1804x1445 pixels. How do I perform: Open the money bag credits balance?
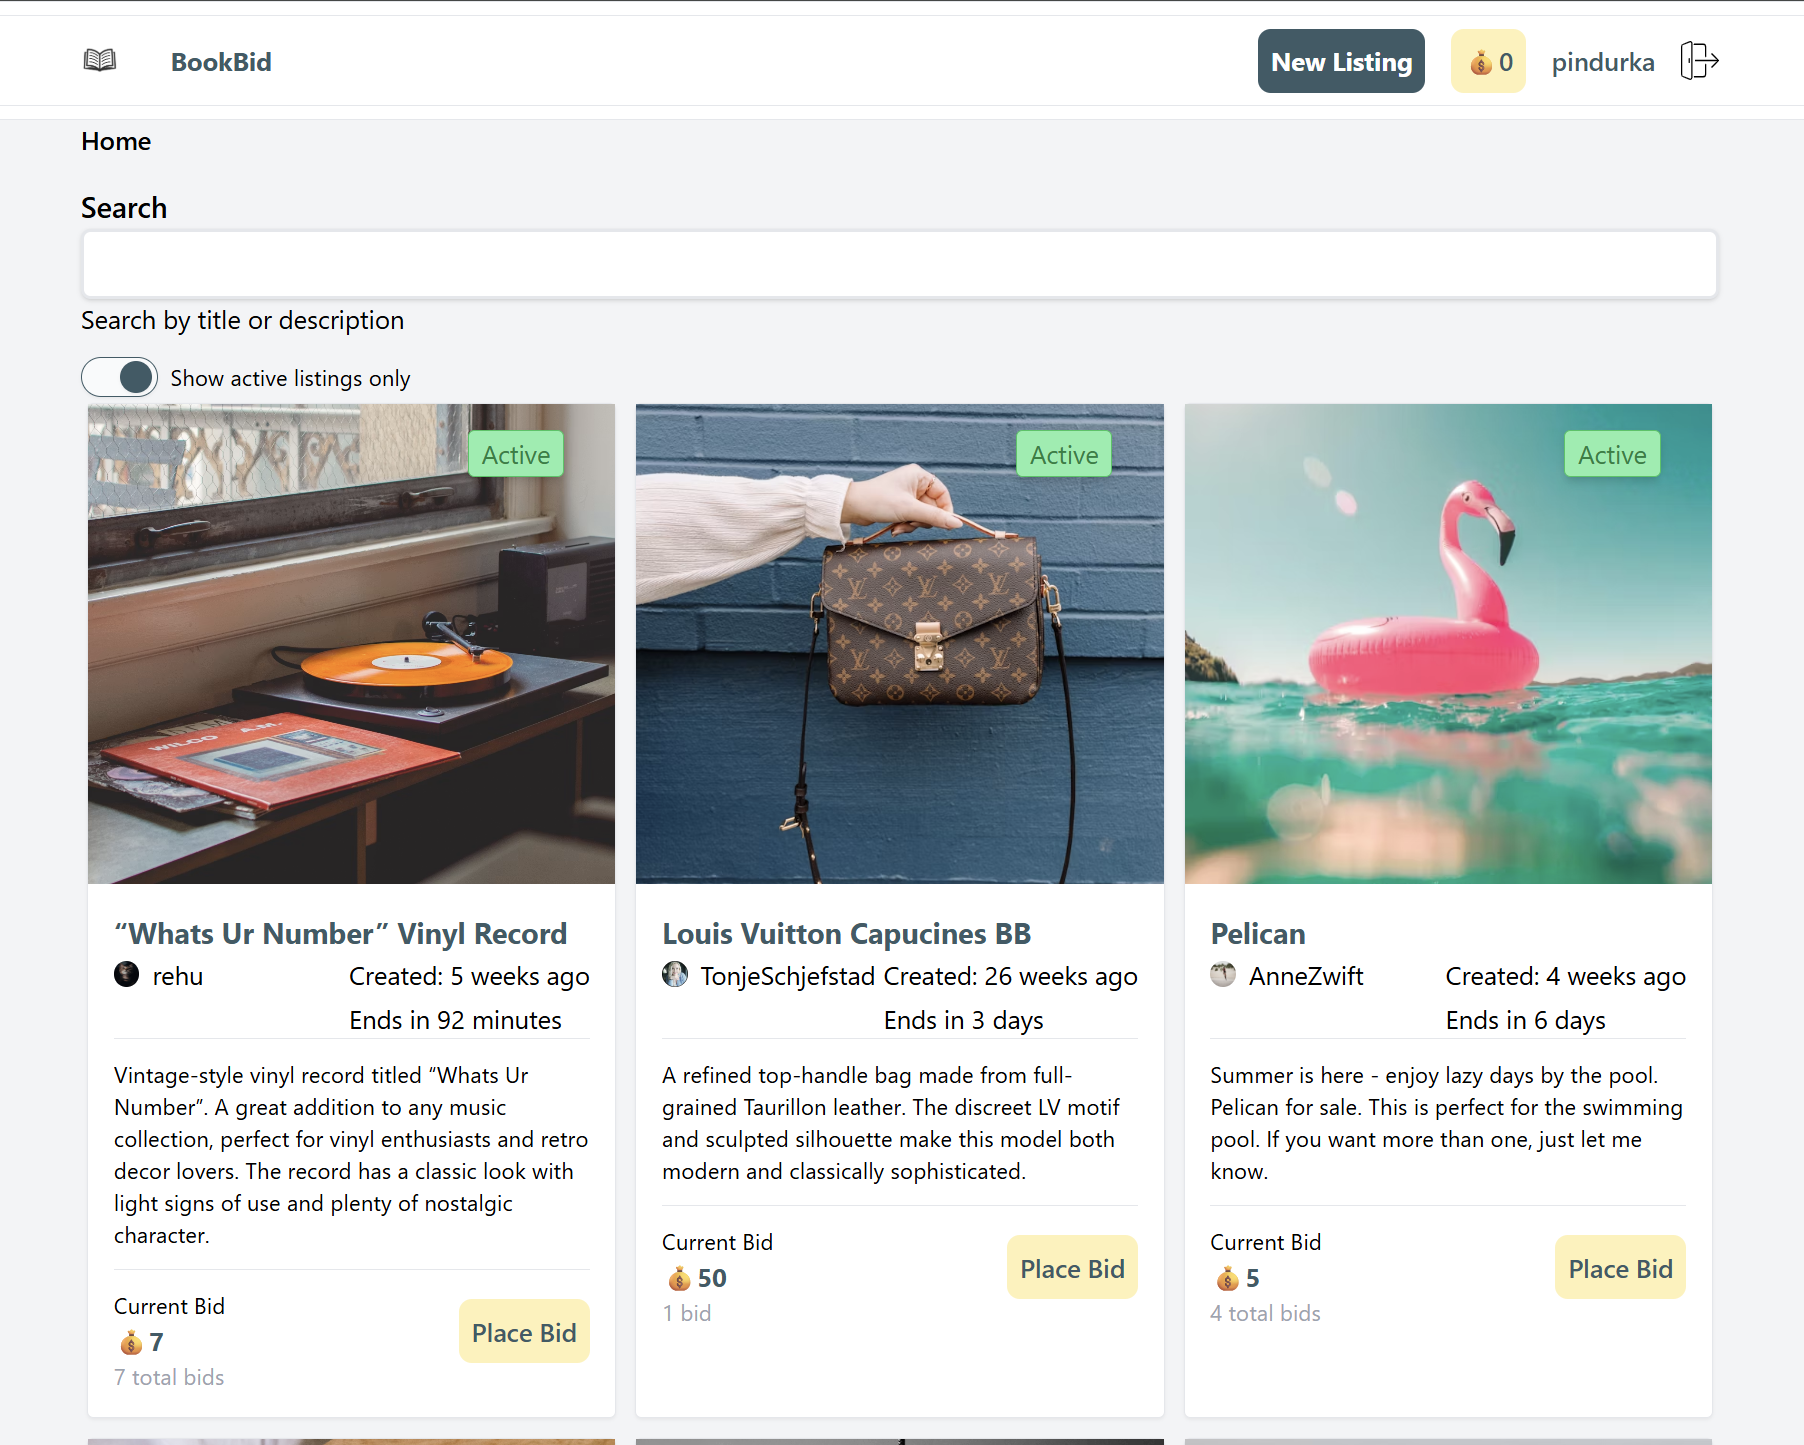click(x=1488, y=62)
